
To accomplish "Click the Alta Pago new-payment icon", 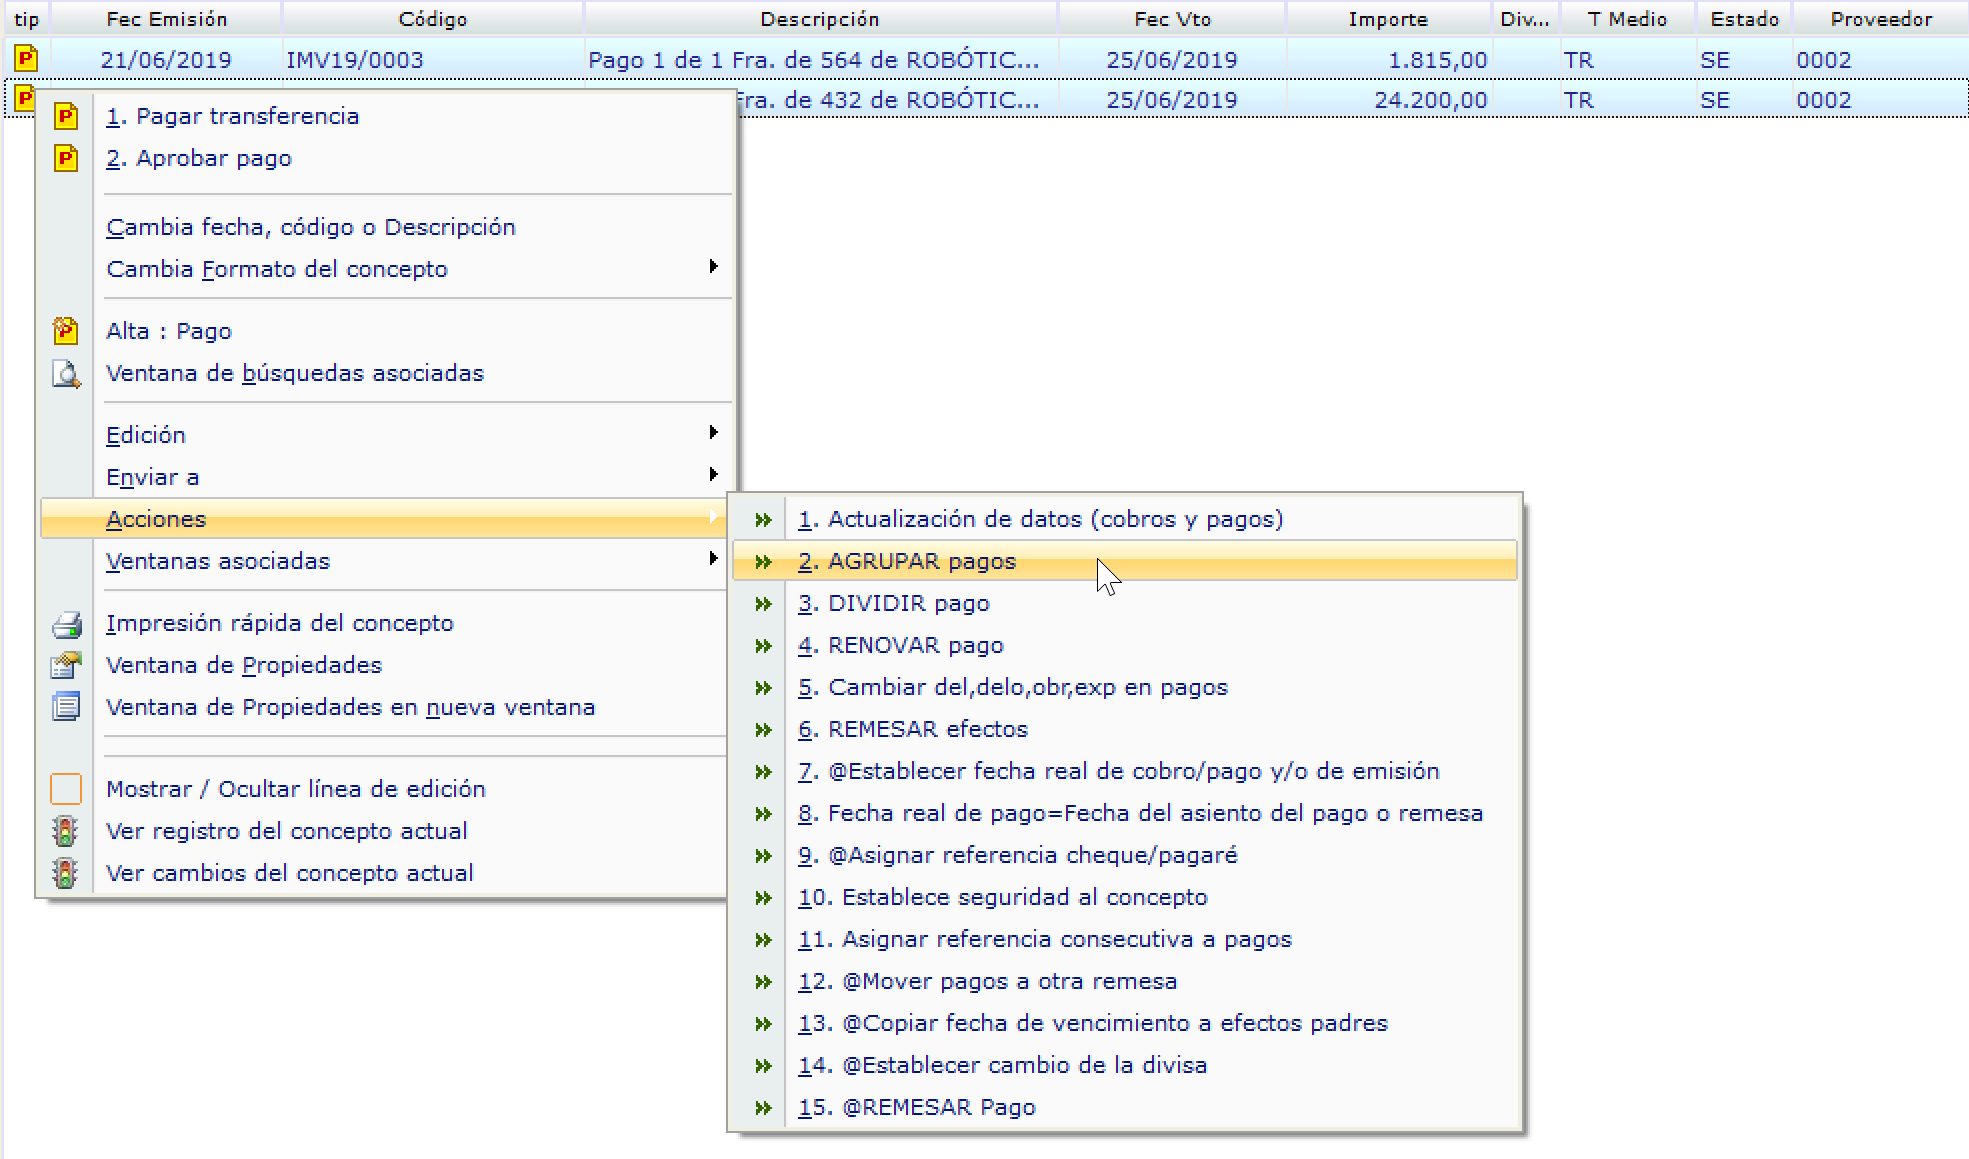I will [66, 331].
